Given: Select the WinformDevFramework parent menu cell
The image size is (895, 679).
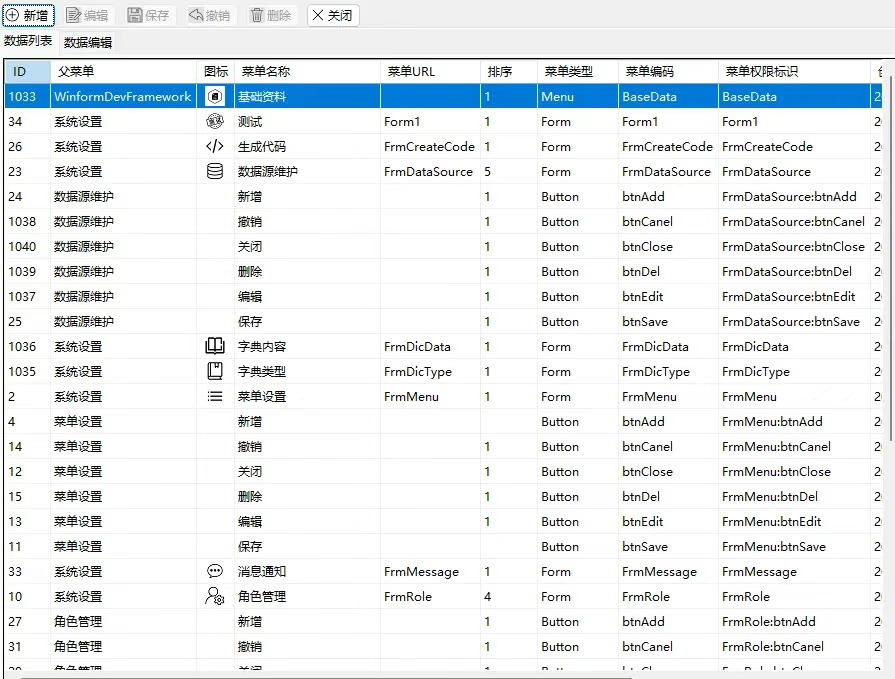Looking at the screenshot, I should point(123,96).
